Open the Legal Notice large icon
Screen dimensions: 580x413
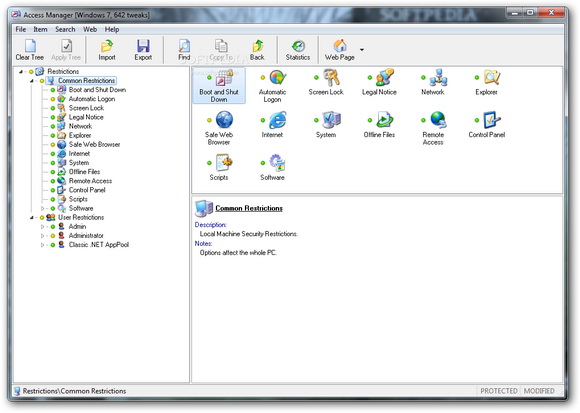(x=385, y=77)
